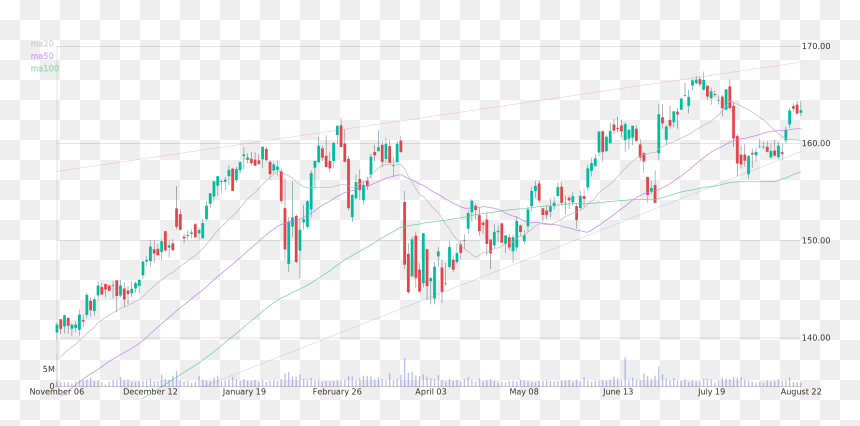The height and width of the screenshot is (426, 860).
Task: Click the August 22 date label
Action: [801, 392]
